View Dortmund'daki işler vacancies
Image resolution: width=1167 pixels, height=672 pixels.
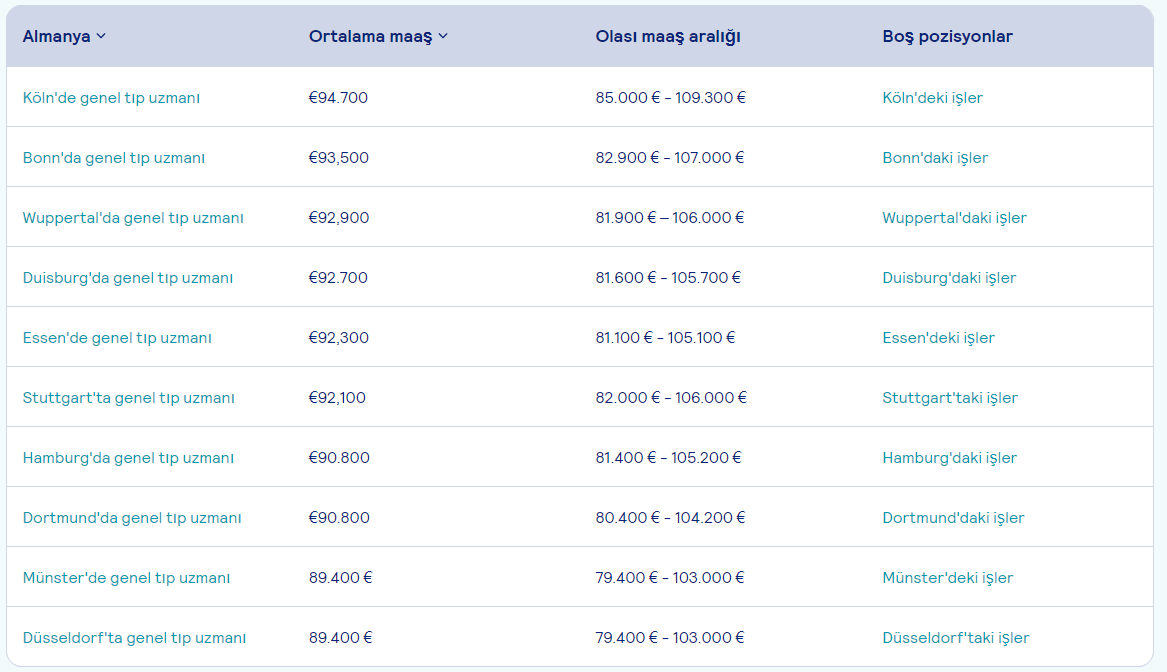tap(953, 518)
